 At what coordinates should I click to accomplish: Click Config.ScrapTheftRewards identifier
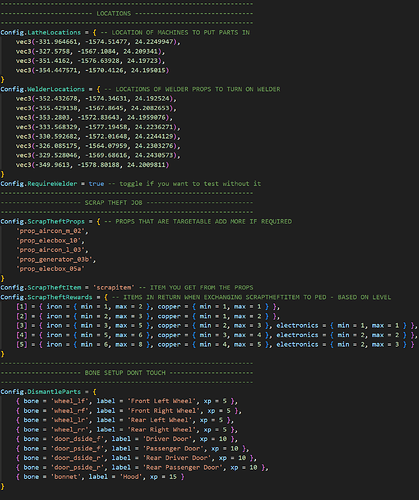tap(46, 297)
